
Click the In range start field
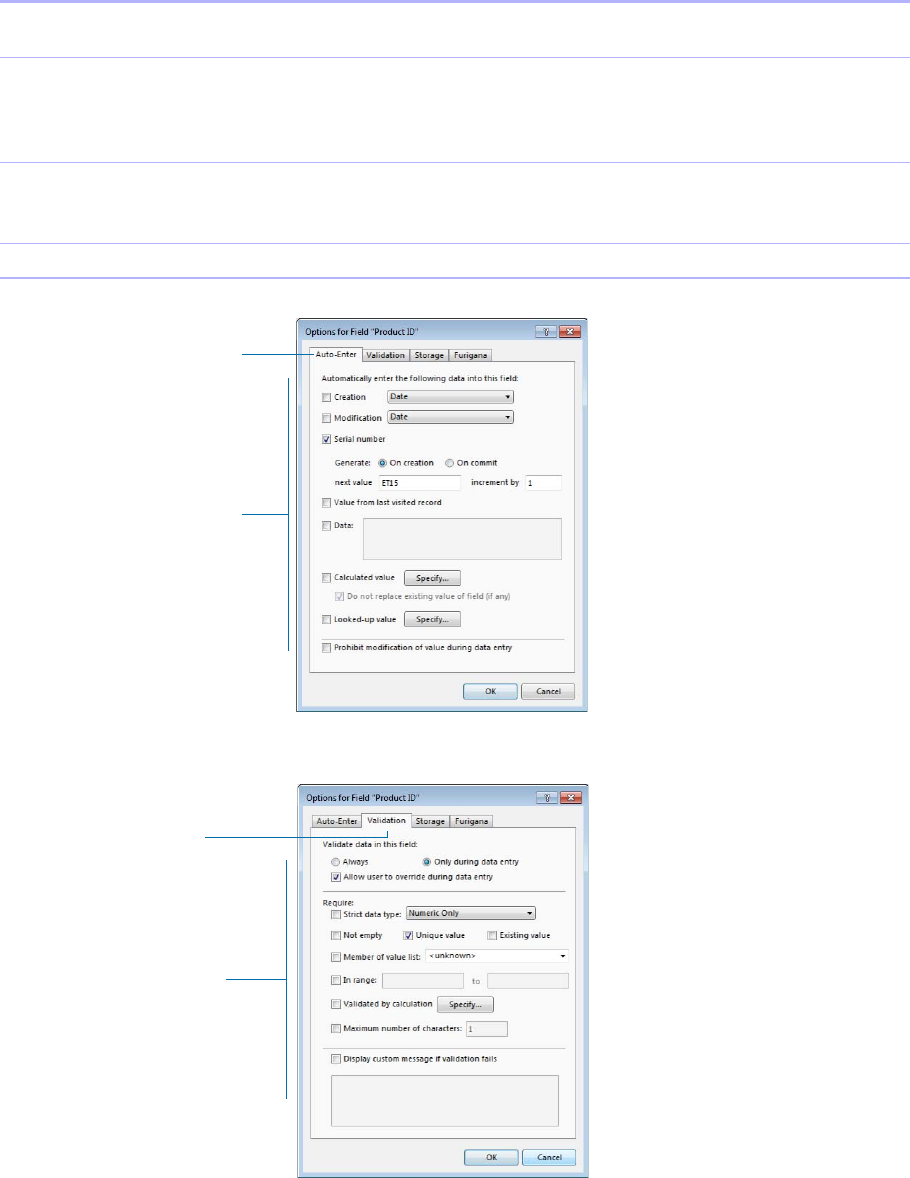tap(423, 980)
